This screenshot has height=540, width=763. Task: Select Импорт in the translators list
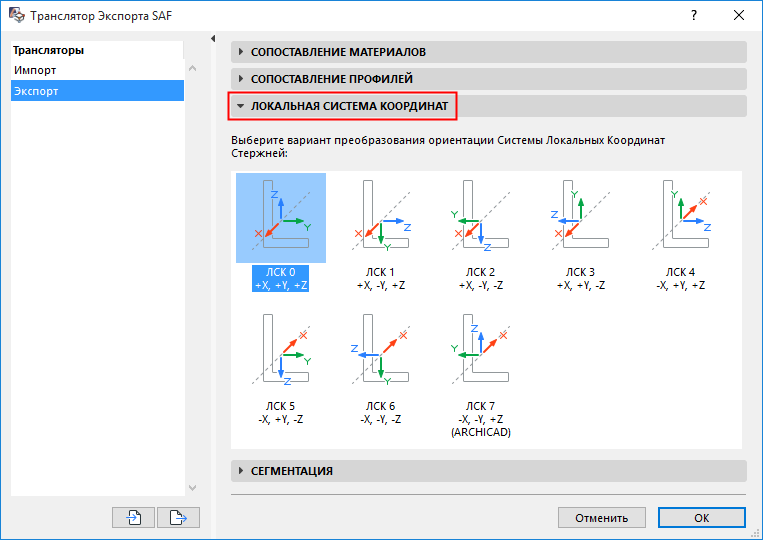tap(97, 70)
